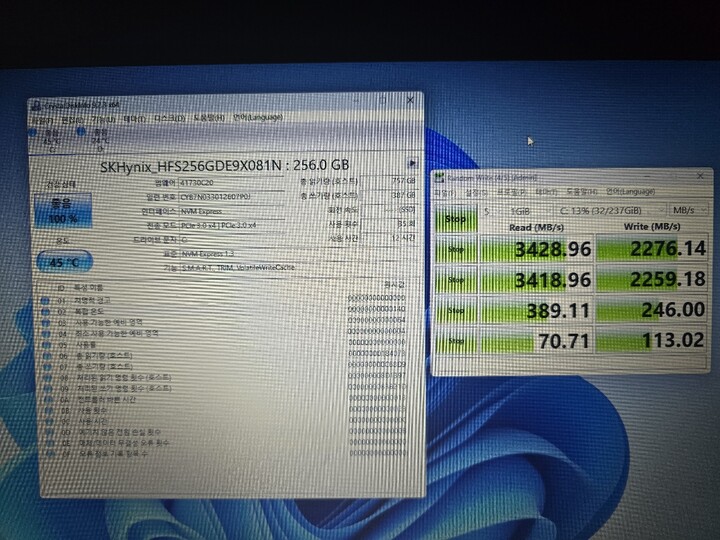Open the C: 13% (32/237GiB) drive dropdown
This screenshot has width=720, height=540.
point(610,211)
